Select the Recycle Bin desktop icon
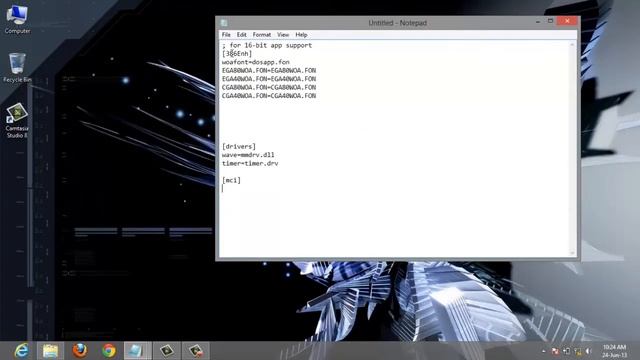 17,67
